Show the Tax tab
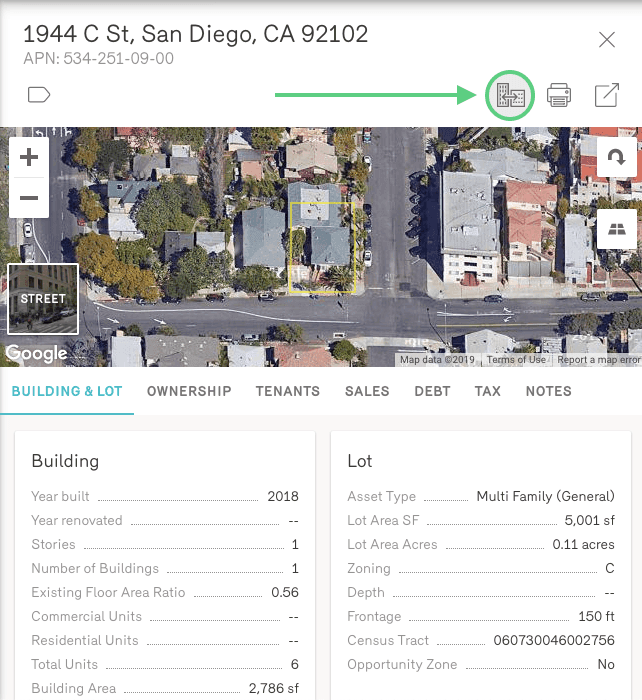The height and width of the screenshot is (700, 642). coord(488,391)
